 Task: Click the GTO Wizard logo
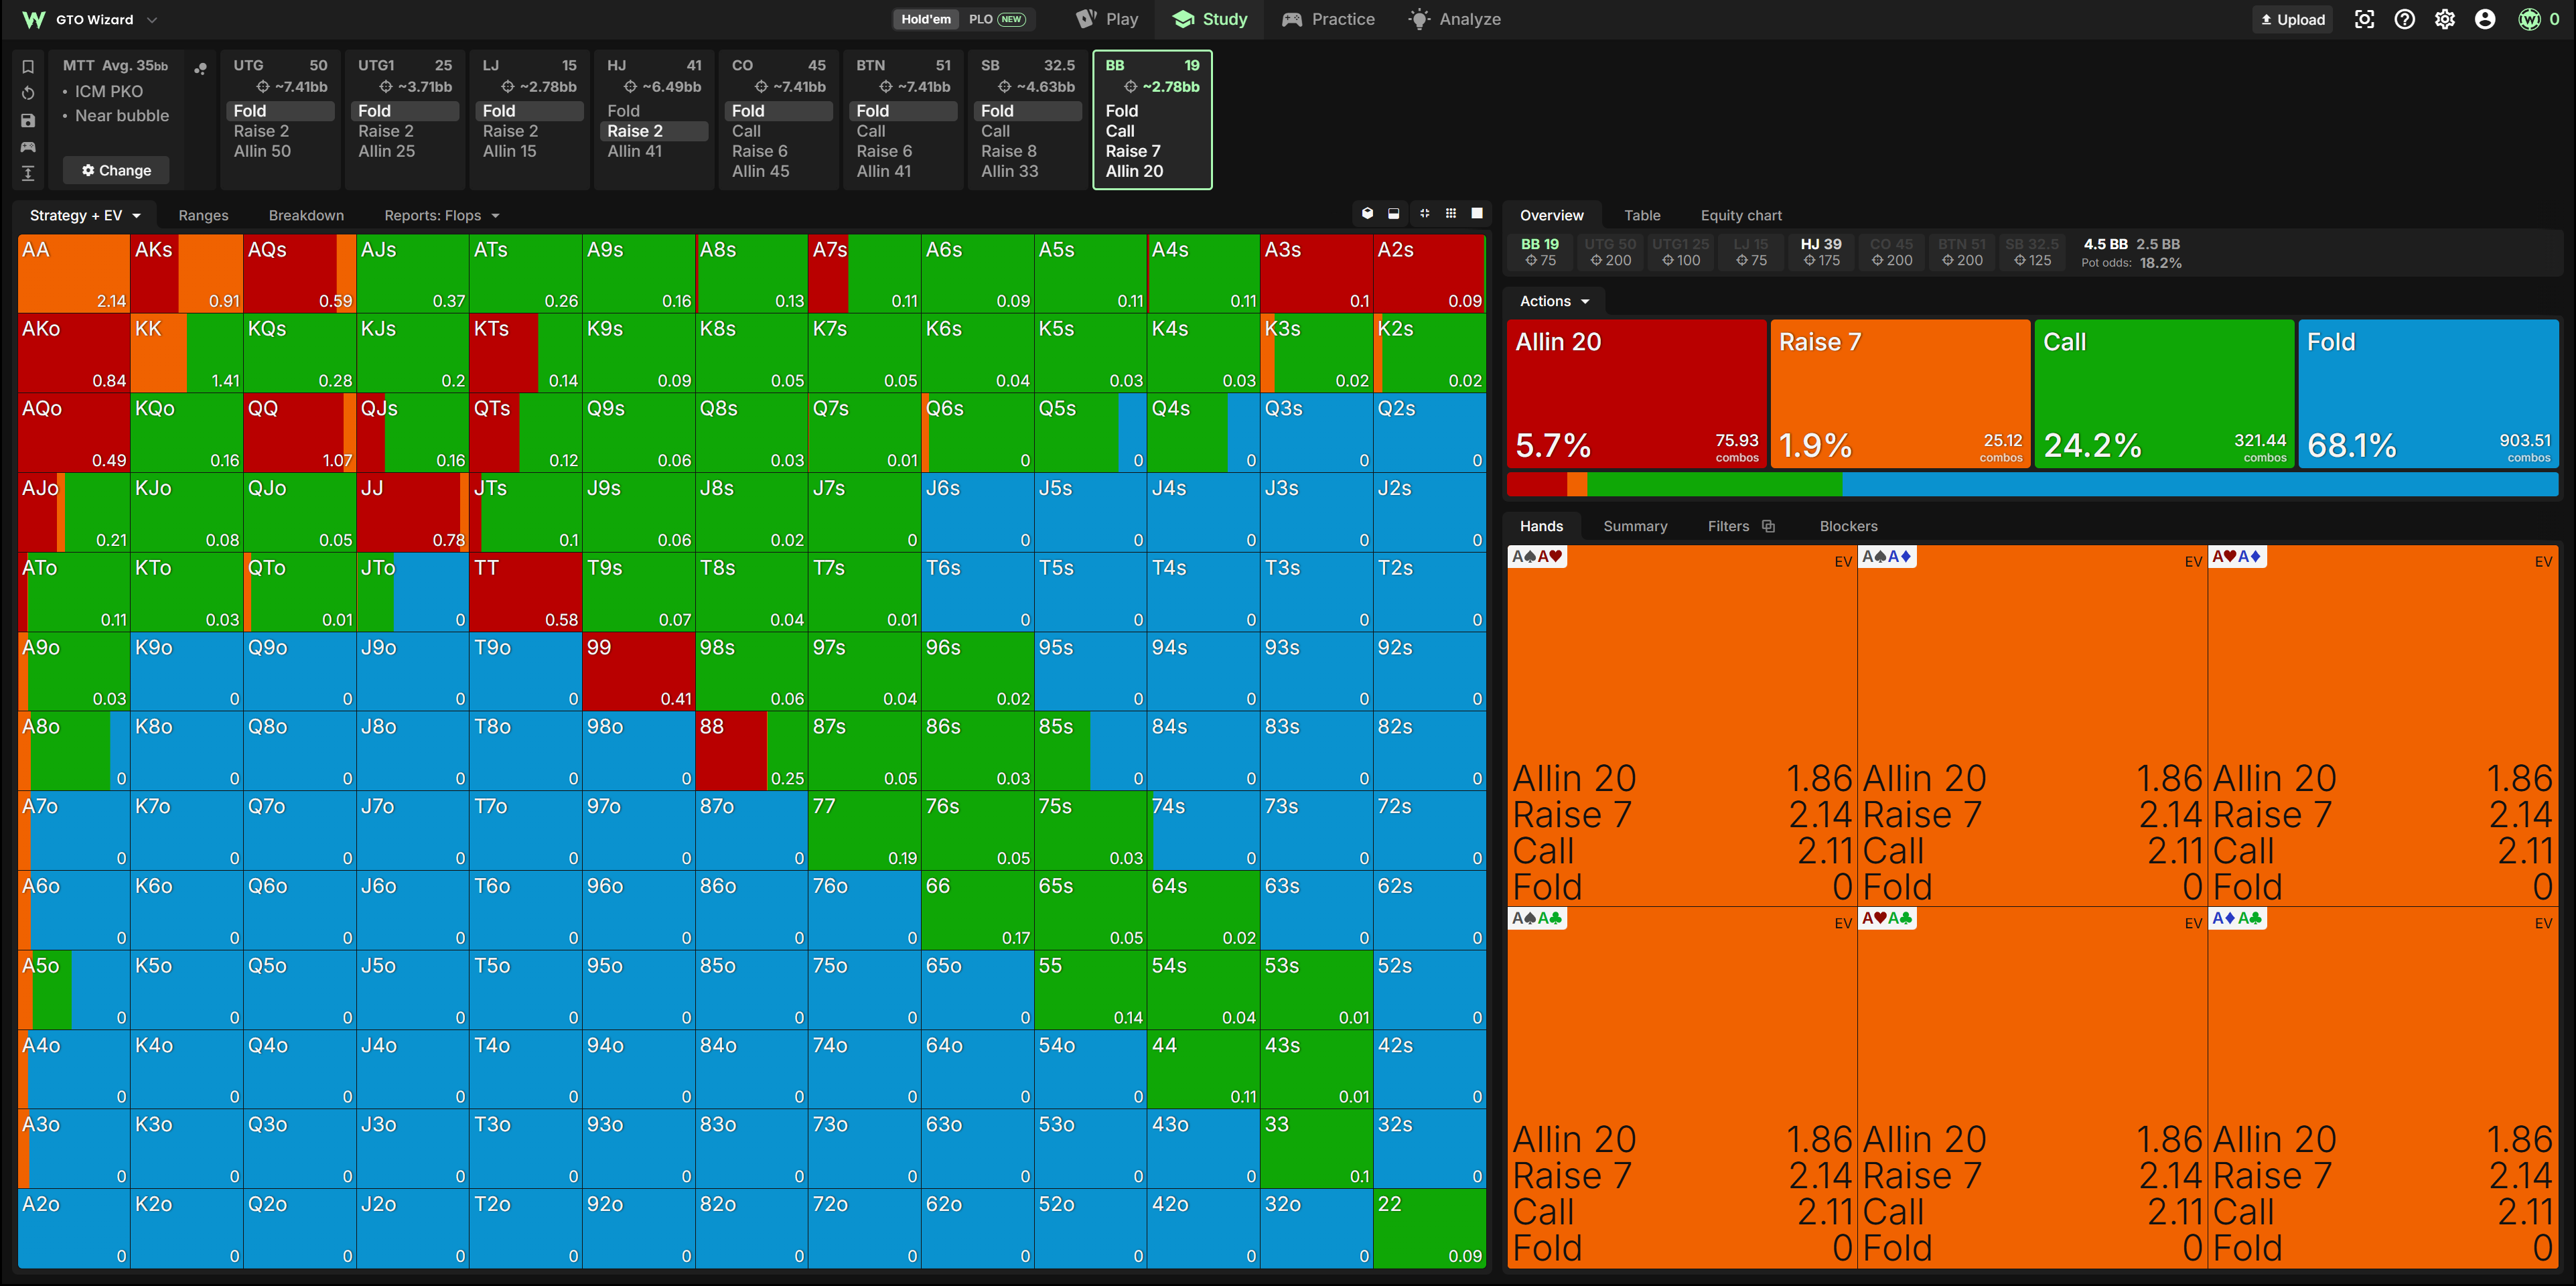[x=33, y=19]
